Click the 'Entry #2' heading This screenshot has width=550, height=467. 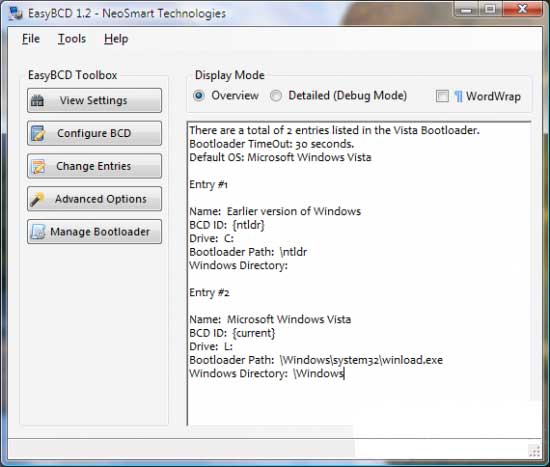point(209,292)
